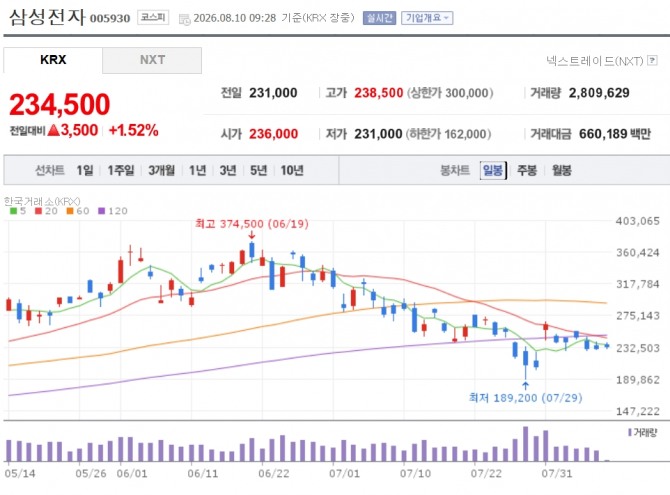Select the 일봉 daily candle chart option
Screen dimensions: 670x495
pyautogui.click(x=493, y=170)
